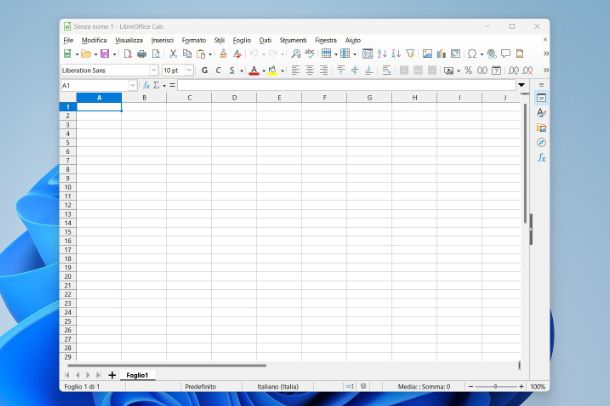This screenshot has width=610, height=406.
Task: Click the Cut scissors icon
Action: coord(172,54)
